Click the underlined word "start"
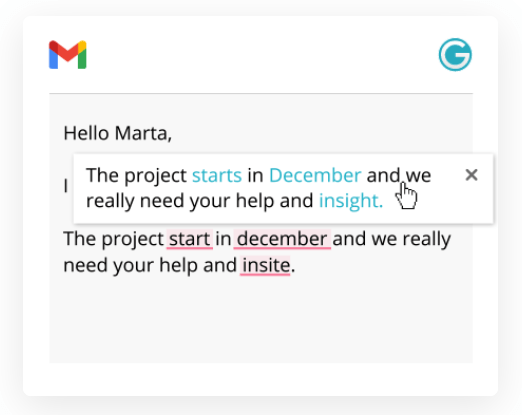This screenshot has width=522, height=415. click(x=189, y=239)
